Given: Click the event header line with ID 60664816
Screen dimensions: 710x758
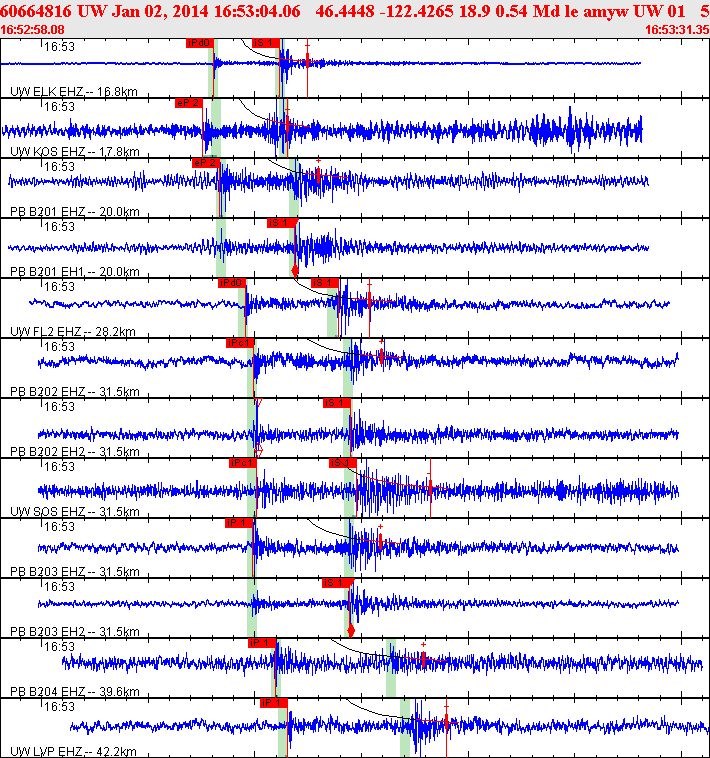Looking at the screenshot, I should [x=355, y=11].
